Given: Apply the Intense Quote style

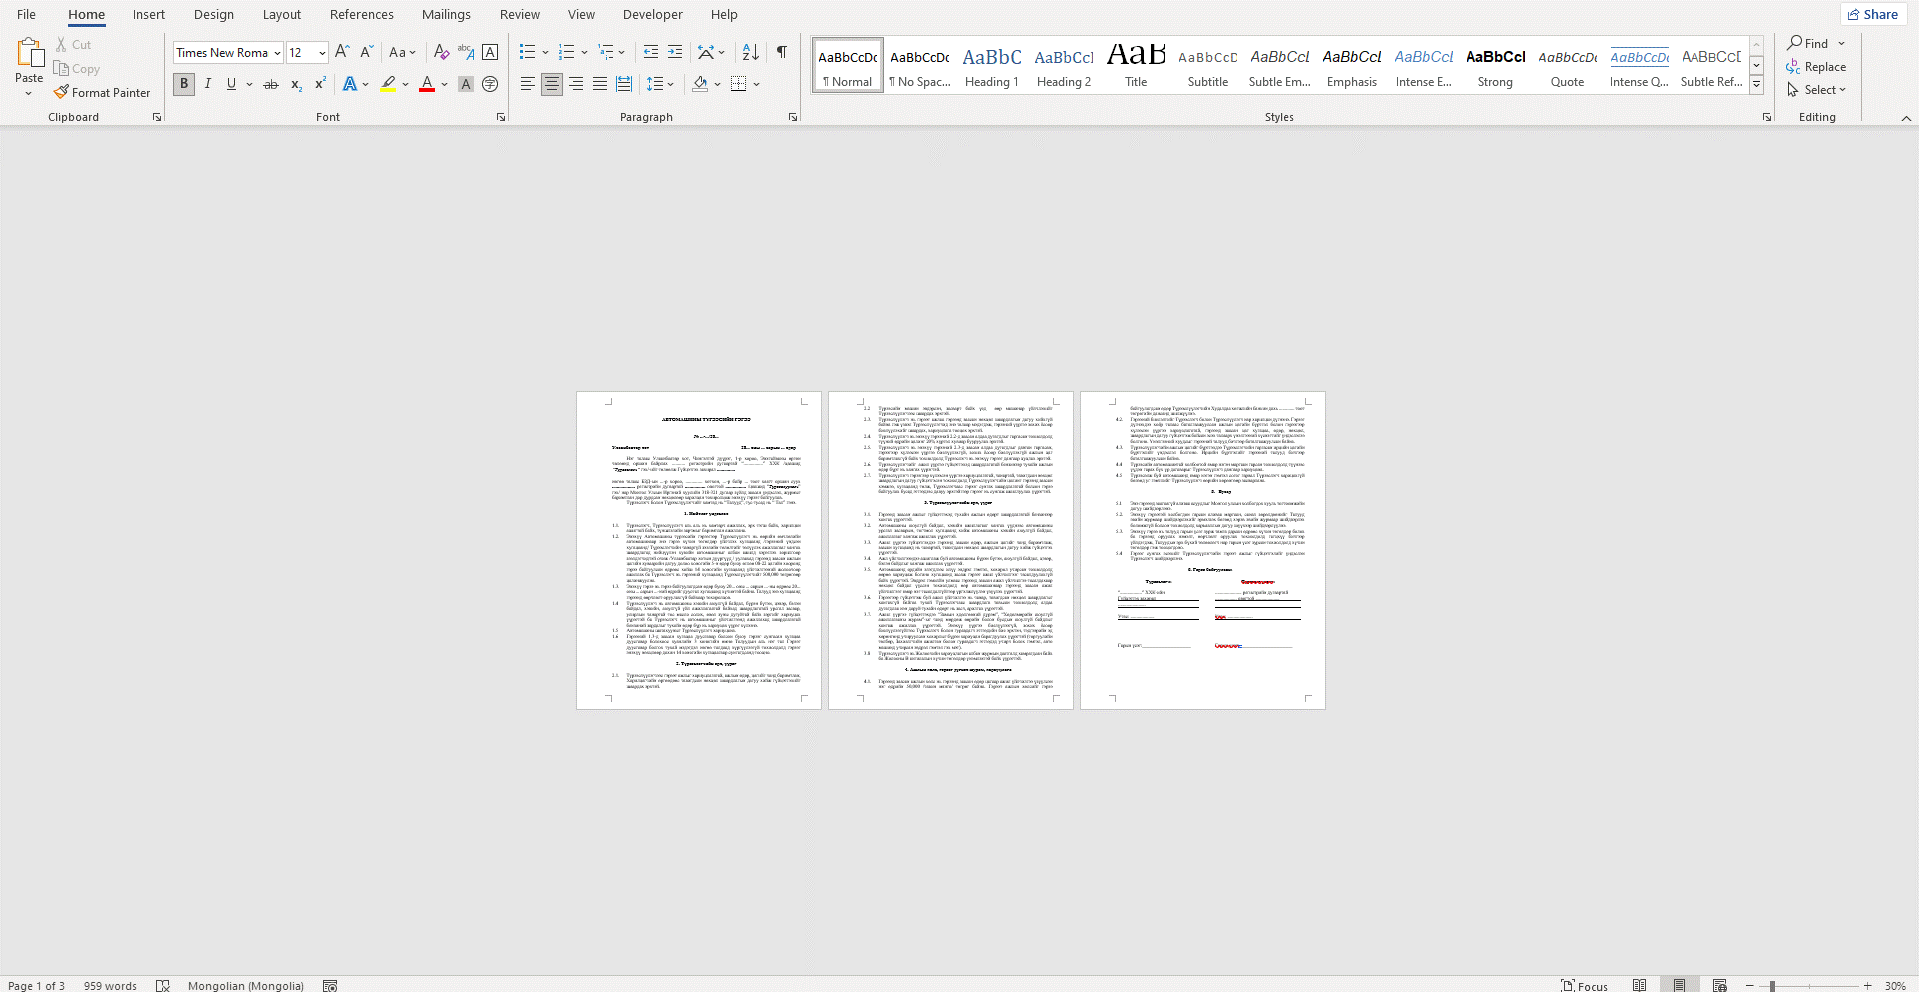Looking at the screenshot, I should tap(1639, 66).
